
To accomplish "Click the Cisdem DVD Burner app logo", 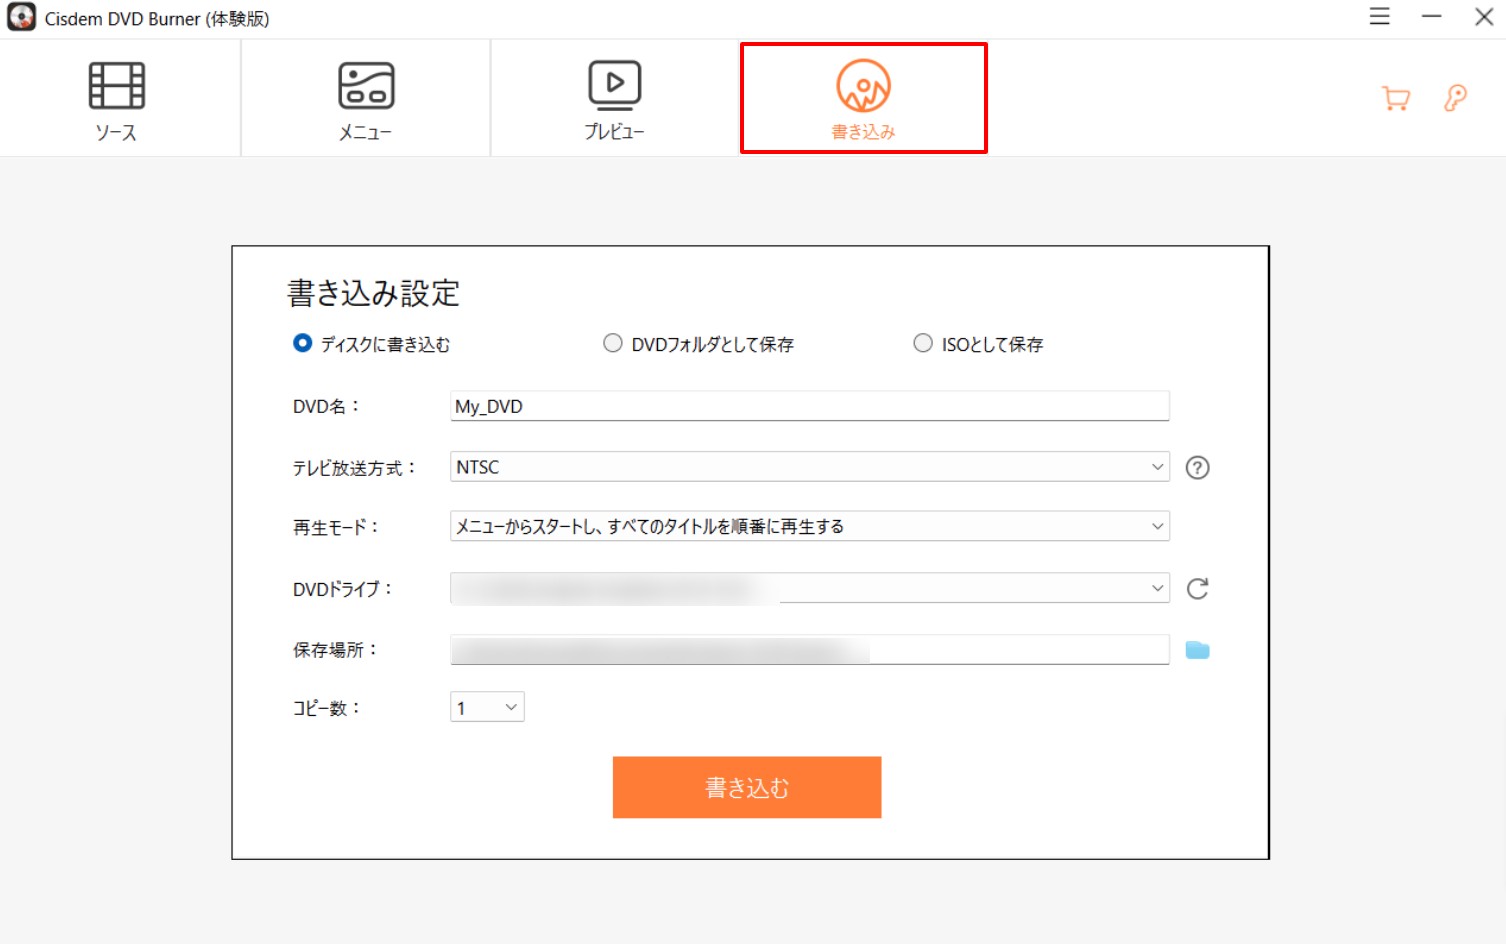I will (x=21, y=17).
